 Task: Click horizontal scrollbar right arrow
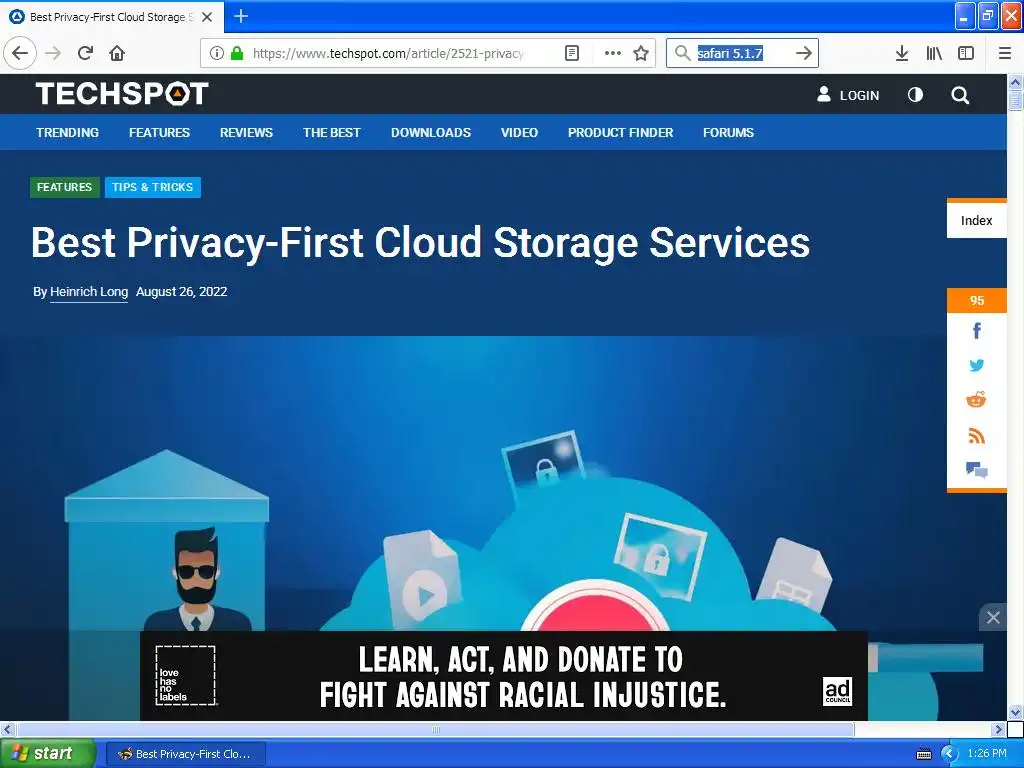tap(998, 729)
